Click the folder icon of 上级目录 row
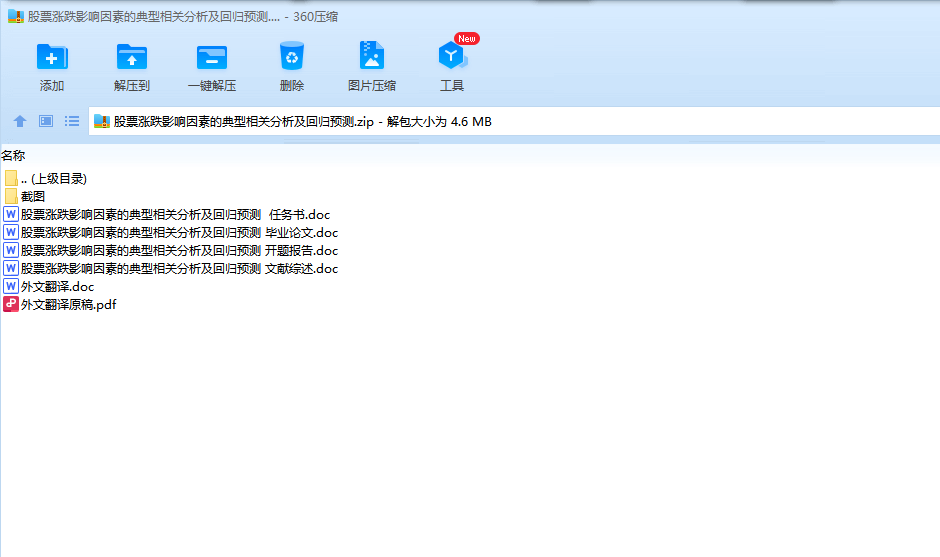The image size is (940, 557). [x=11, y=178]
